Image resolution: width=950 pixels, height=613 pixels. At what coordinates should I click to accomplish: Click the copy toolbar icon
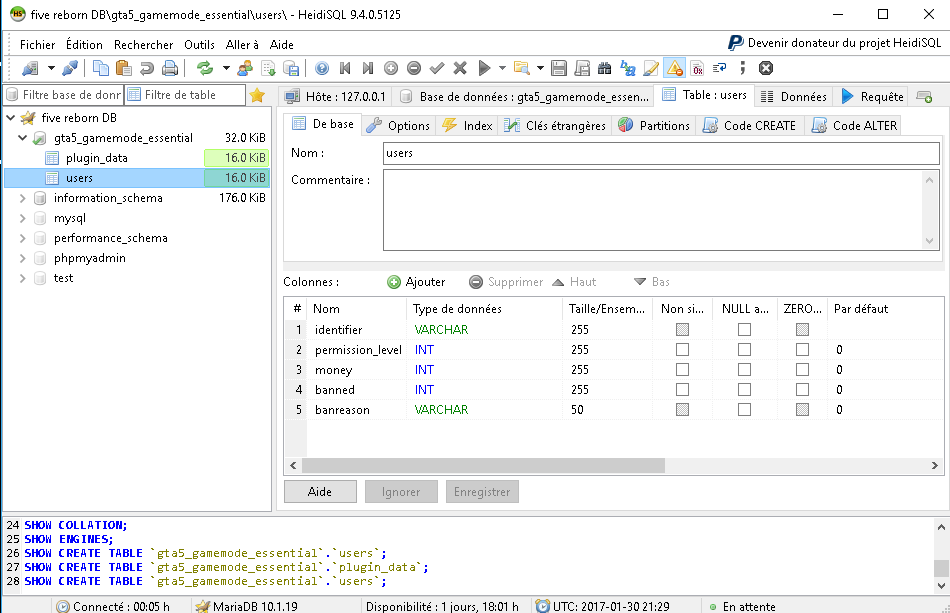(x=101, y=68)
